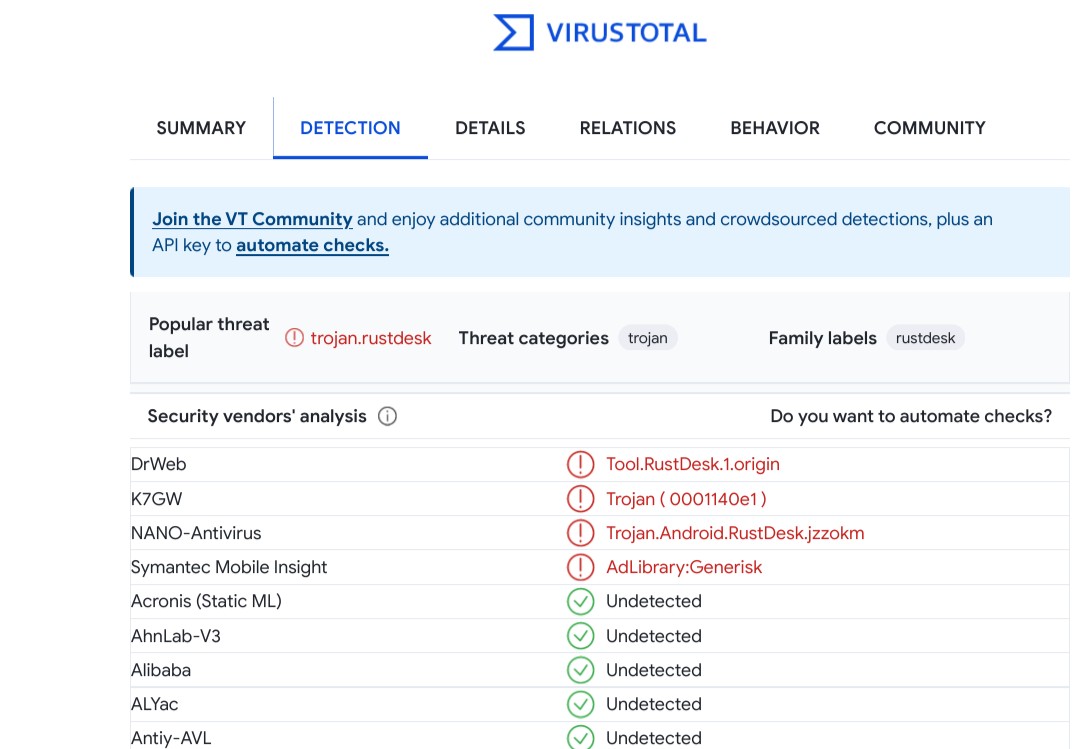
Task: Switch to the SUMMARY tab
Action: click(200, 128)
